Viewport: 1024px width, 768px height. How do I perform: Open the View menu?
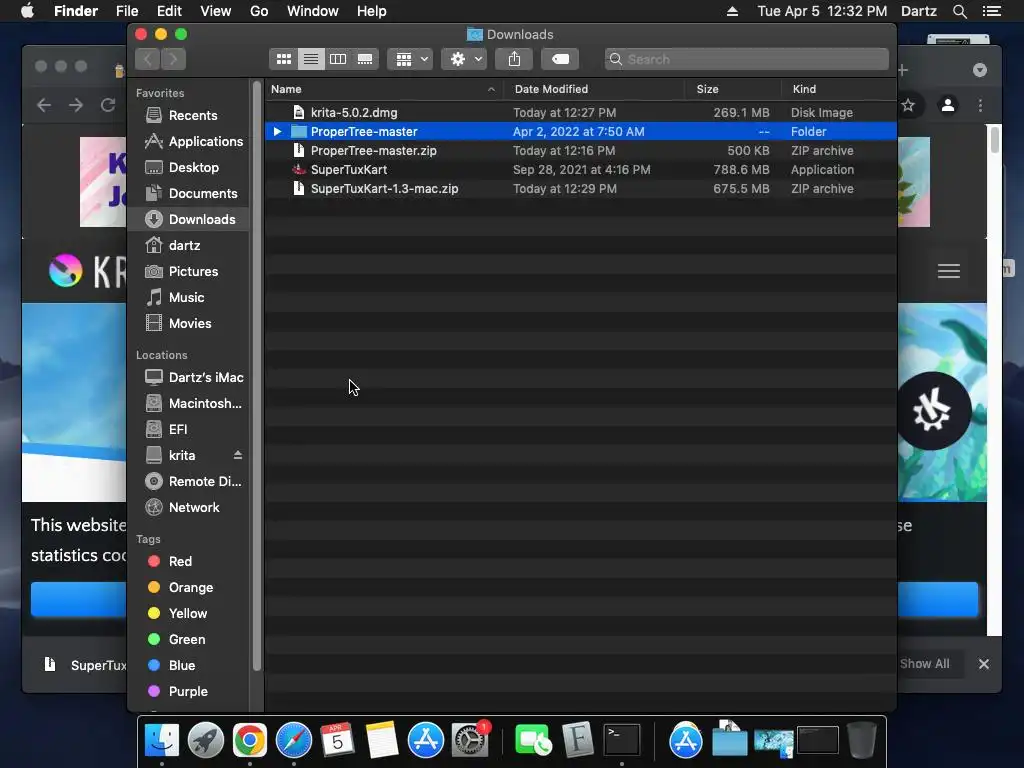tap(216, 11)
